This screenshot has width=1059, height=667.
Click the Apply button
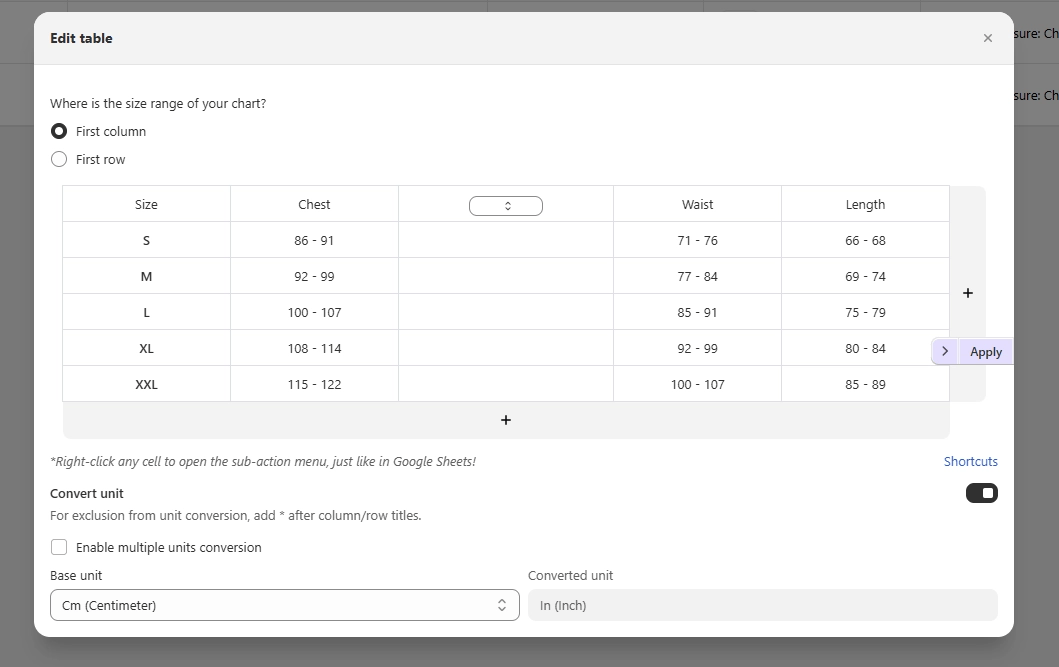coord(986,352)
